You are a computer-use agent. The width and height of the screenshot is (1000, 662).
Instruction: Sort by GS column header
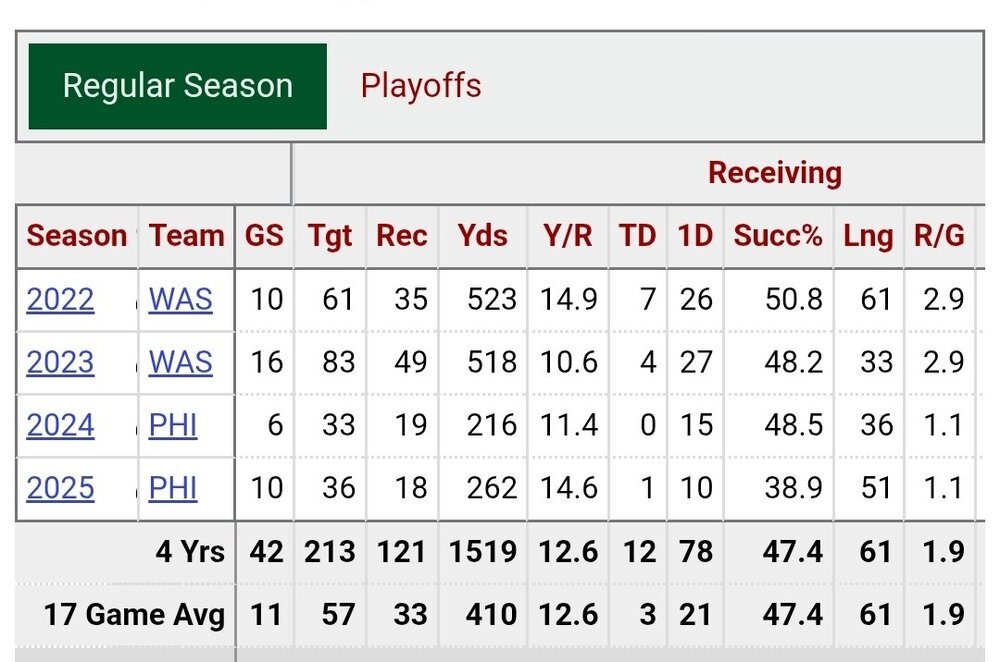(x=264, y=236)
